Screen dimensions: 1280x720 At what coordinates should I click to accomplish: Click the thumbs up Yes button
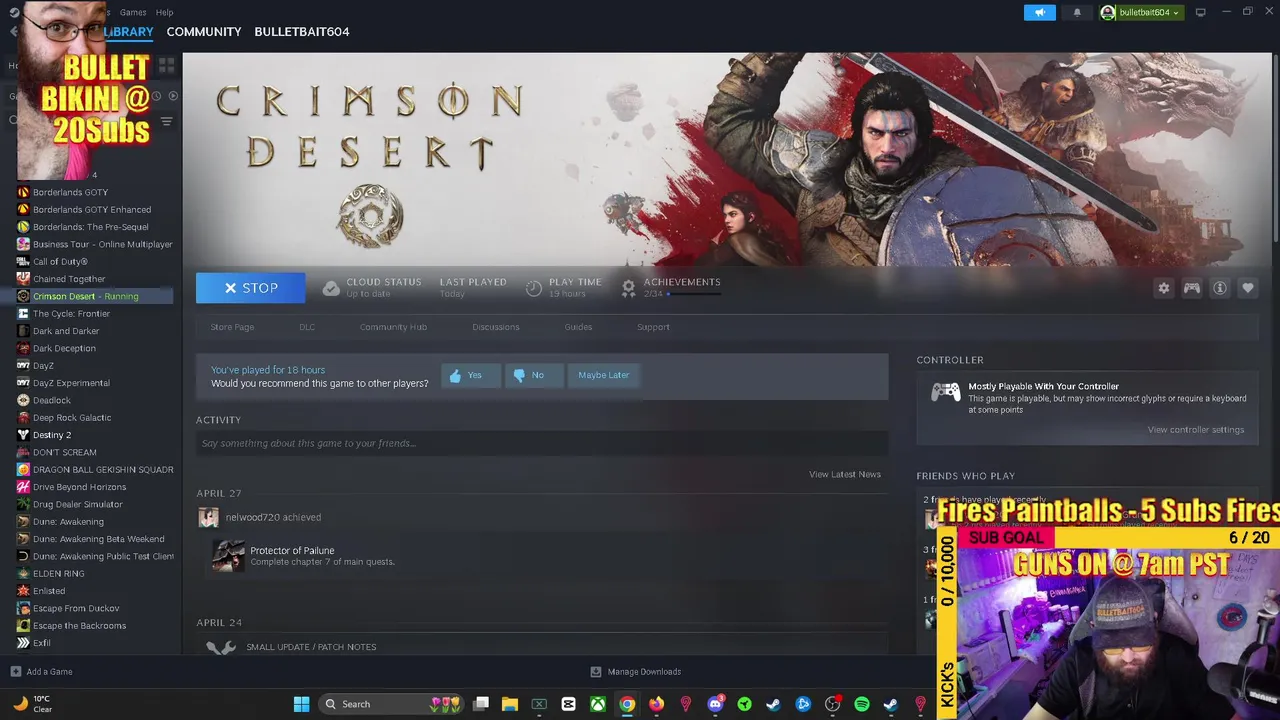tap(470, 375)
